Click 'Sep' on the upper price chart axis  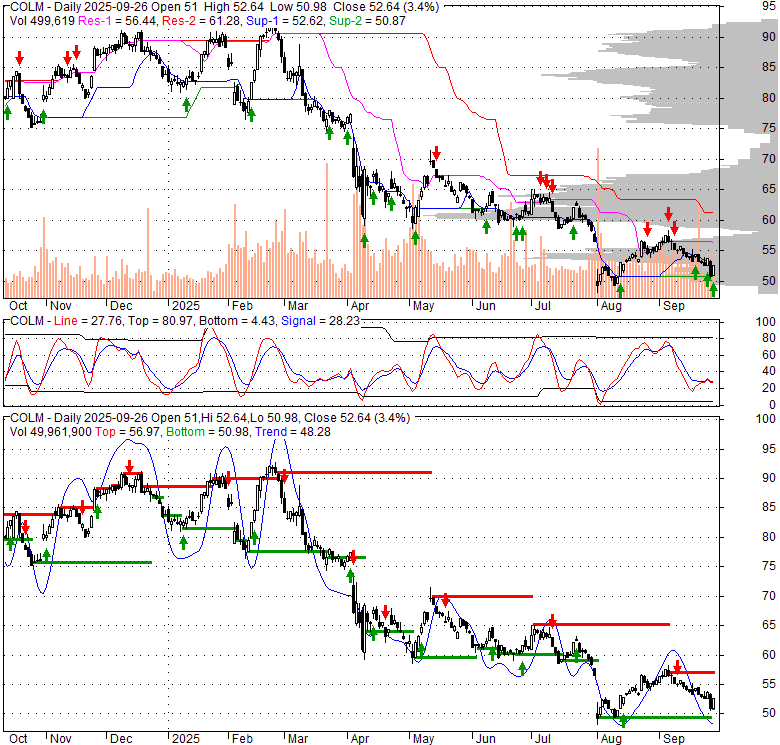674,306
